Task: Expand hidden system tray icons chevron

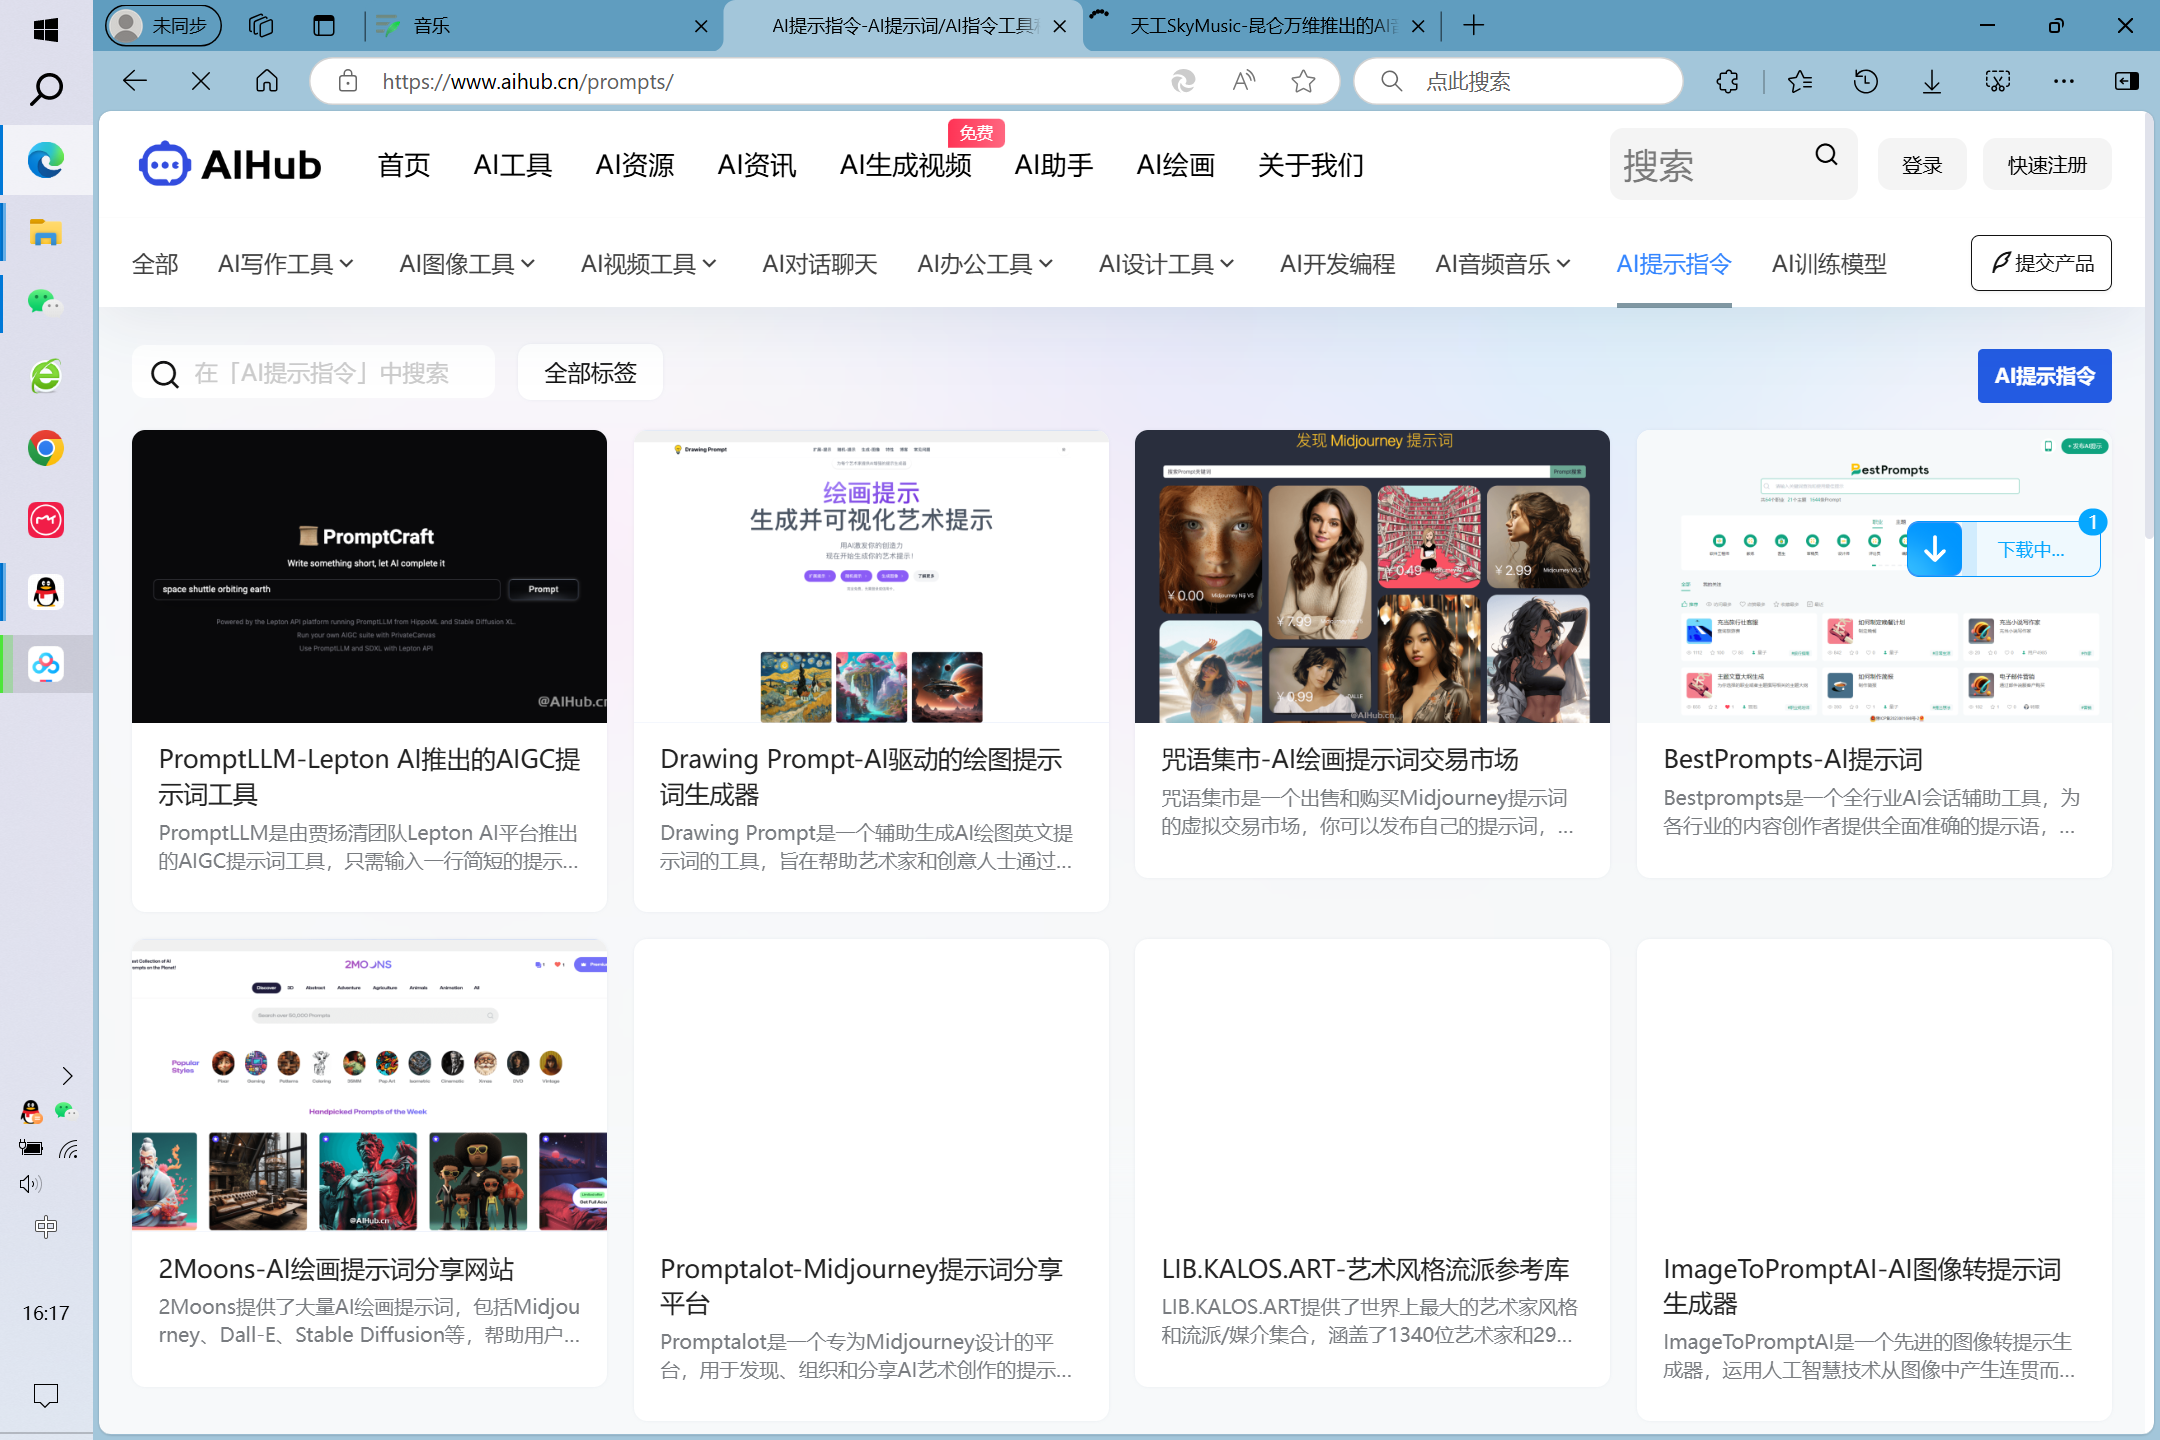Action: [67, 1076]
